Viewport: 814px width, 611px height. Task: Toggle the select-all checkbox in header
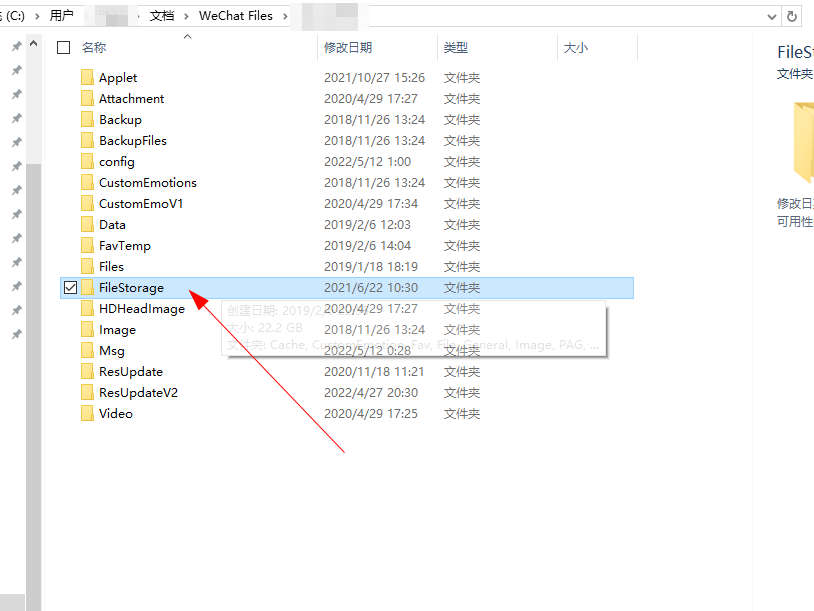pos(64,48)
